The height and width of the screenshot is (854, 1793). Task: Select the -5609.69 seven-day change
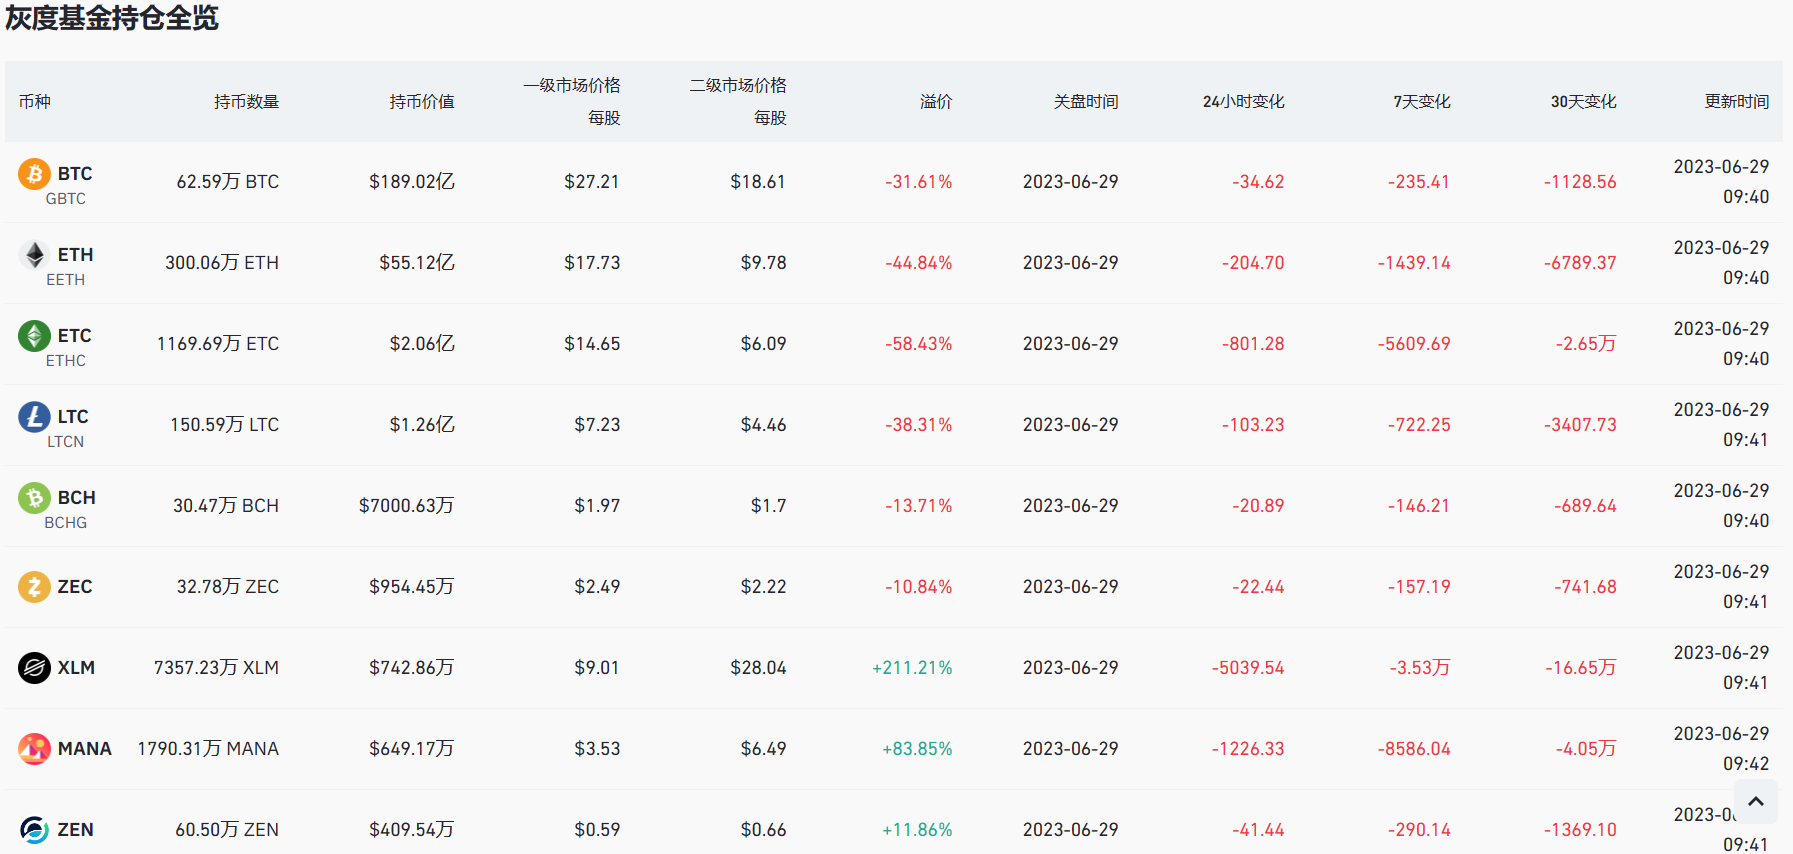coord(1414,344)
